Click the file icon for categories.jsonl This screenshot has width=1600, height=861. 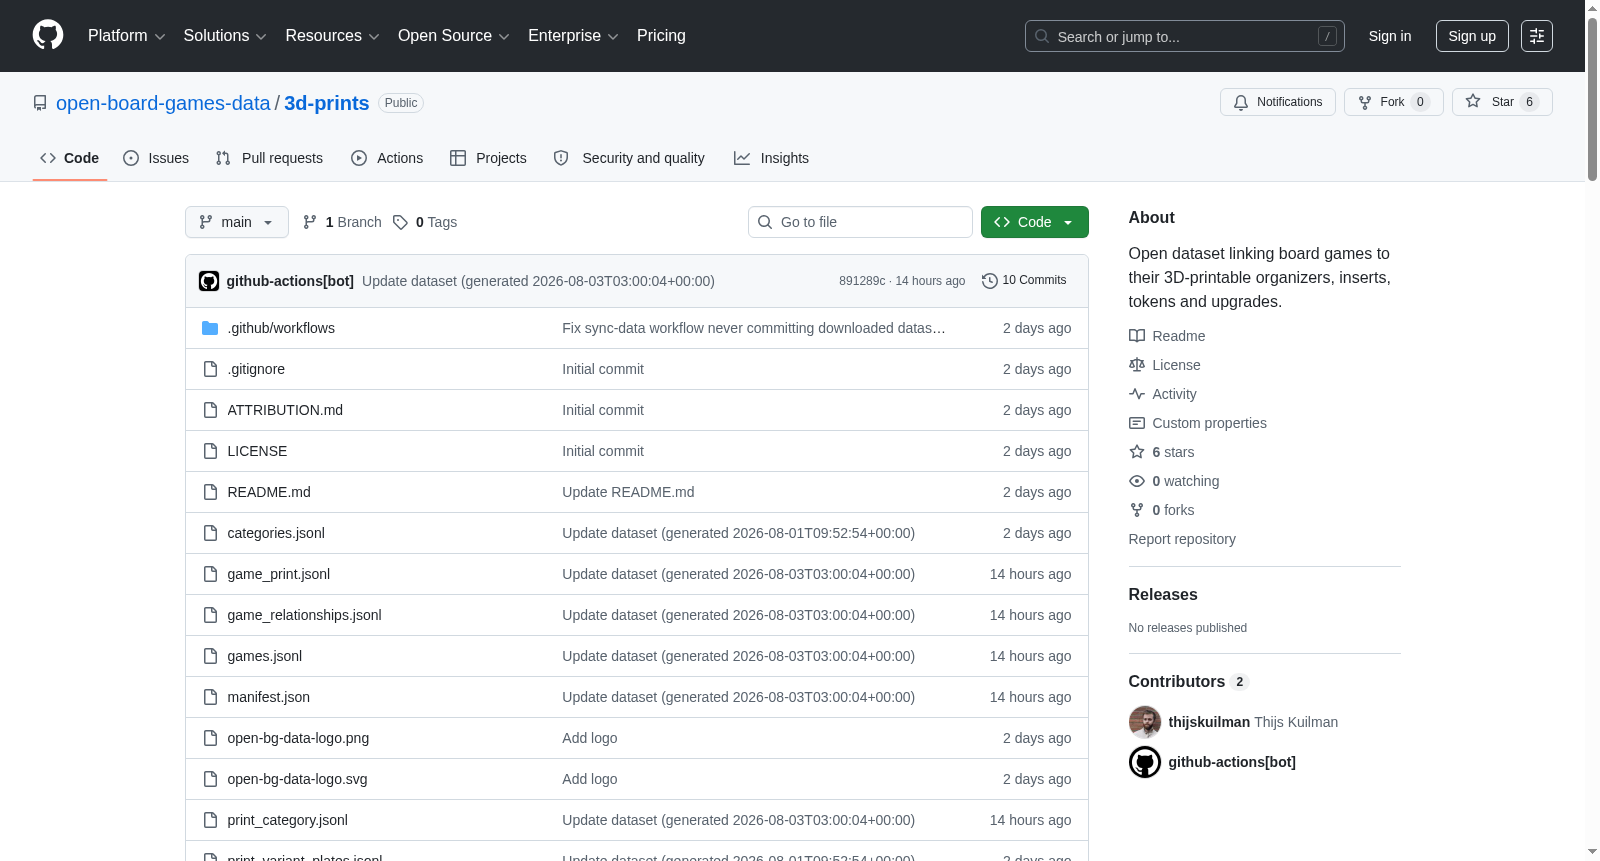click(x=210, y=533)
